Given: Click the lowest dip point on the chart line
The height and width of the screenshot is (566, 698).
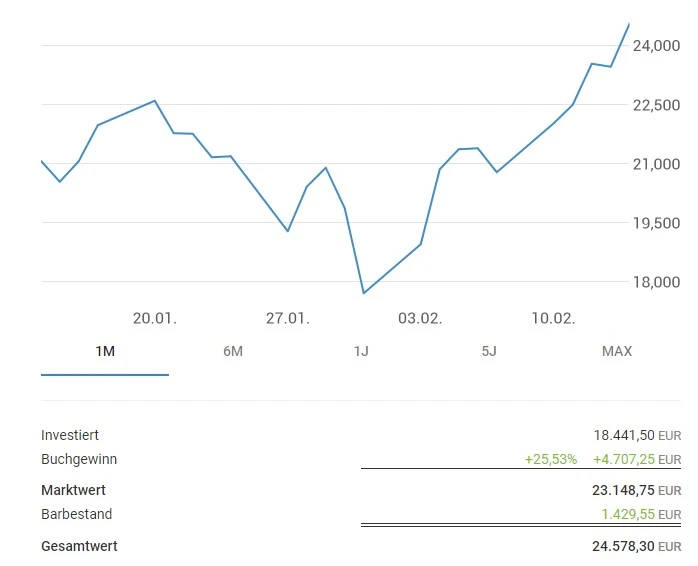Looking at the screenshot, I should (x=364, y=293).
